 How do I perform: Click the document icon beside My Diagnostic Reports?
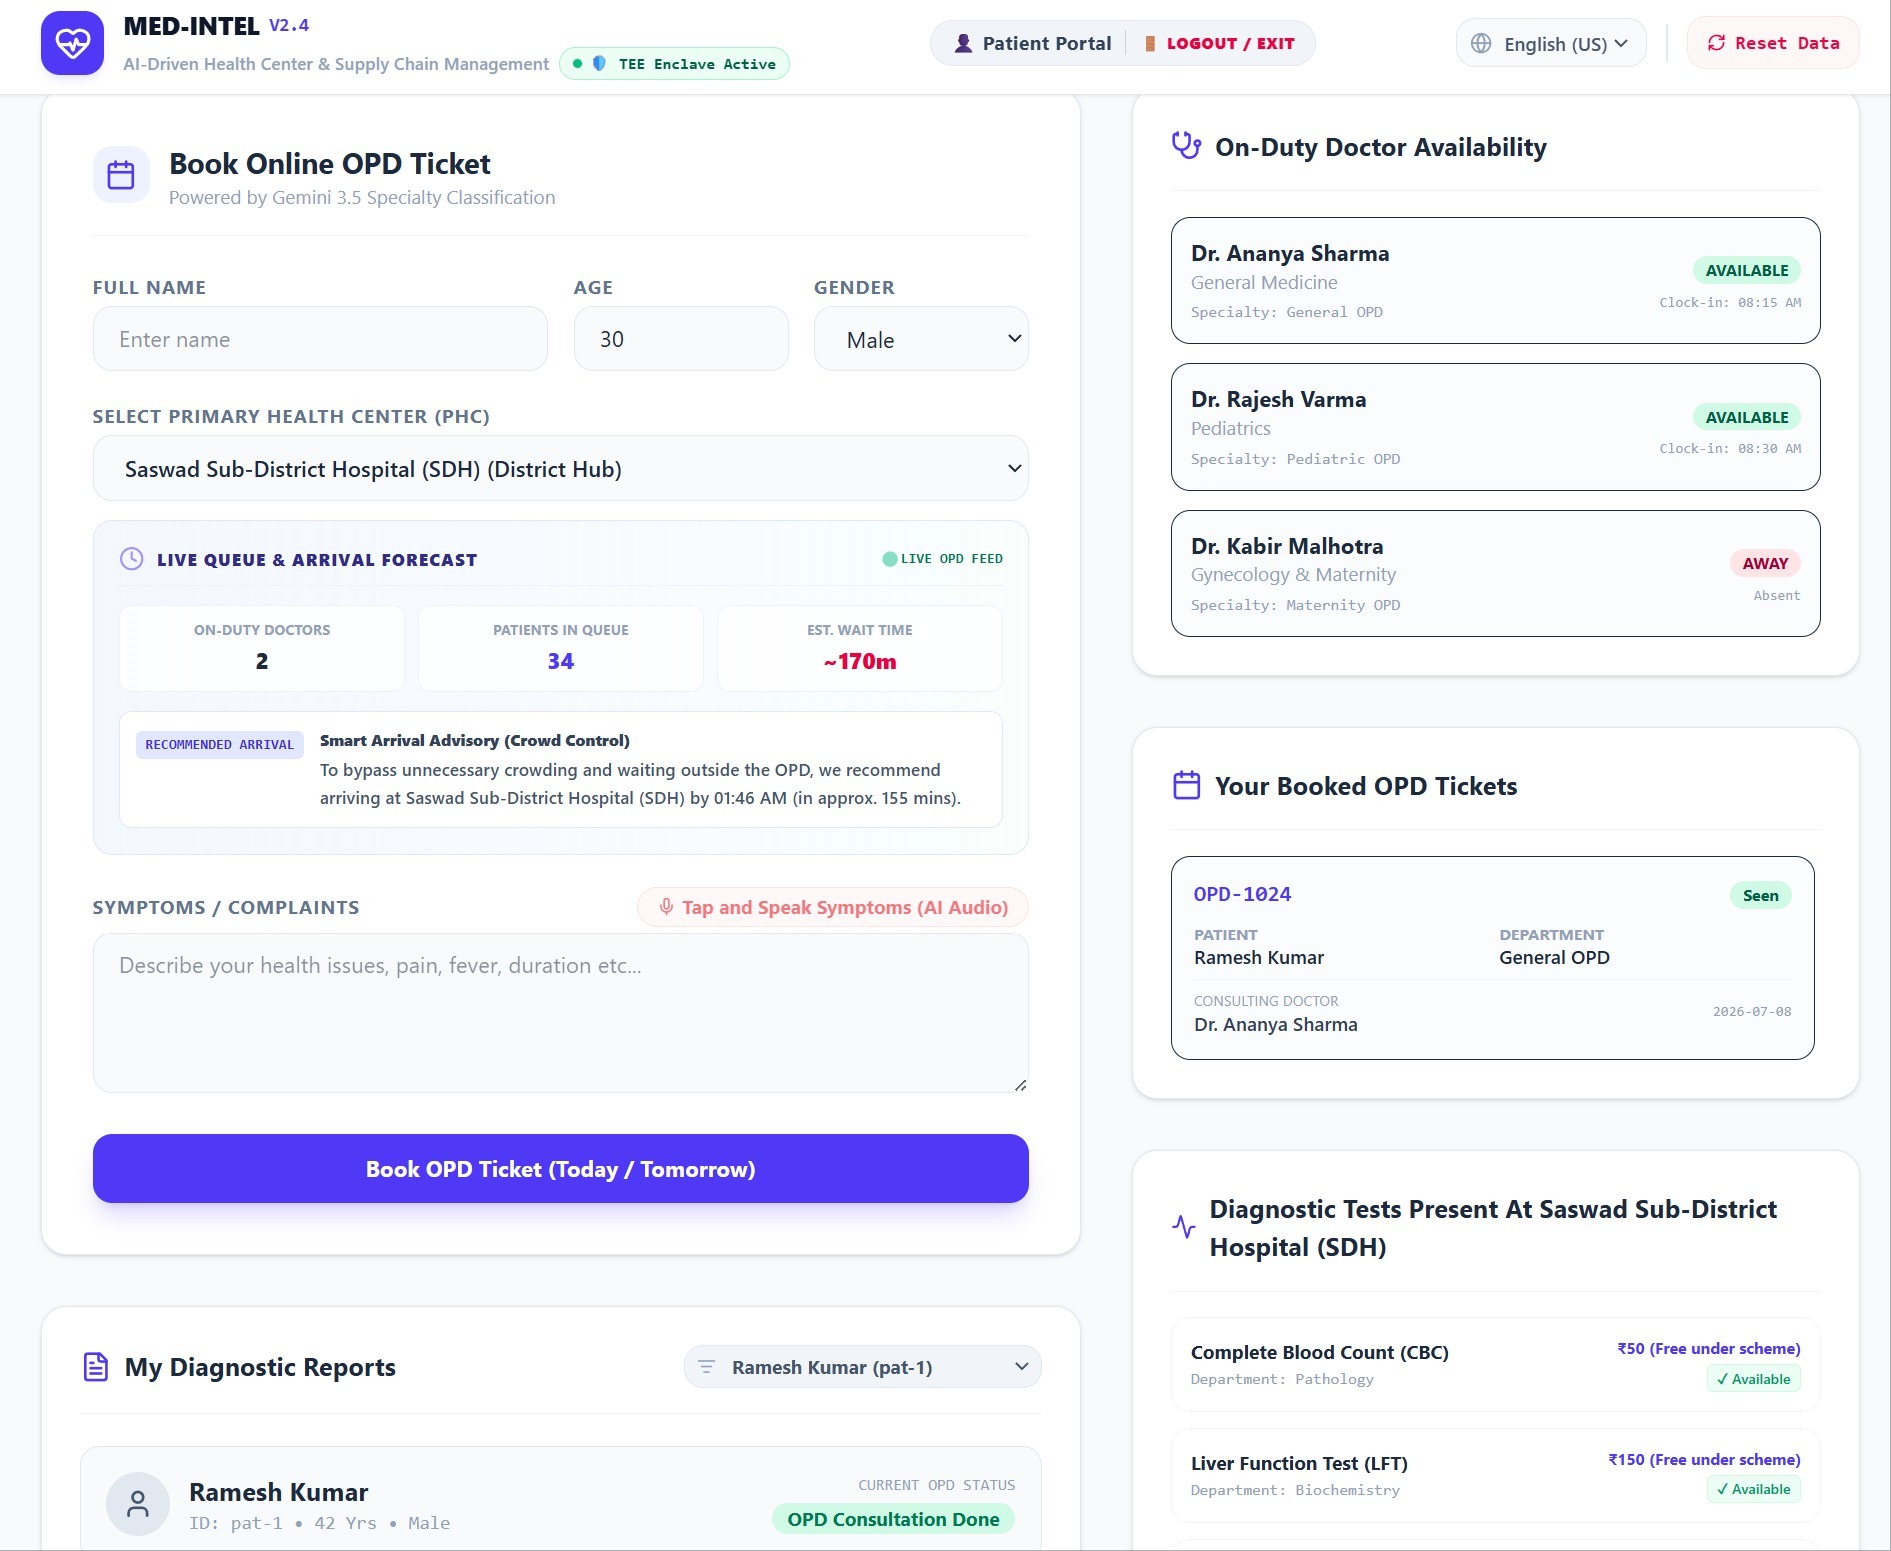click(x=96, y=1366)
